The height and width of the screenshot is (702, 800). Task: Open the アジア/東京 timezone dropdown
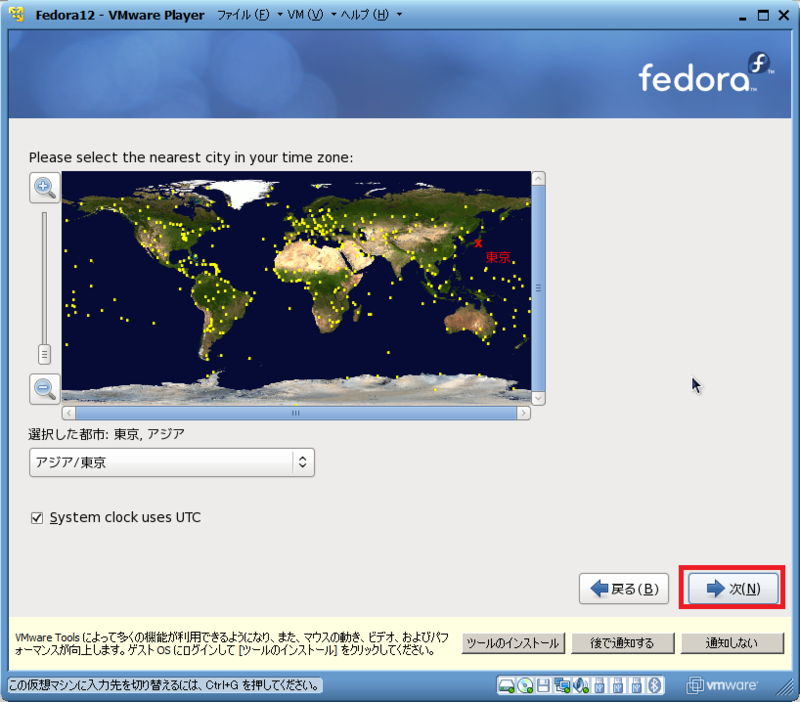pyautogui.click(x=172, y=462)
